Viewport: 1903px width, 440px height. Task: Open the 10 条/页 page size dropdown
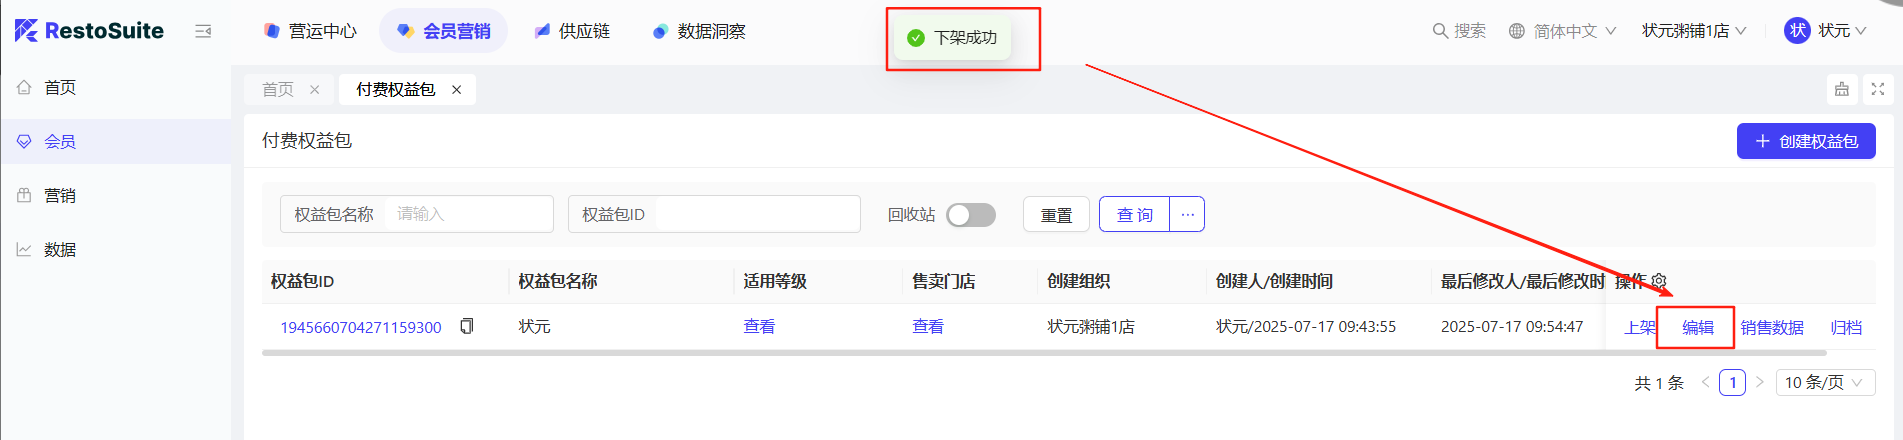tap(1824, 383)
